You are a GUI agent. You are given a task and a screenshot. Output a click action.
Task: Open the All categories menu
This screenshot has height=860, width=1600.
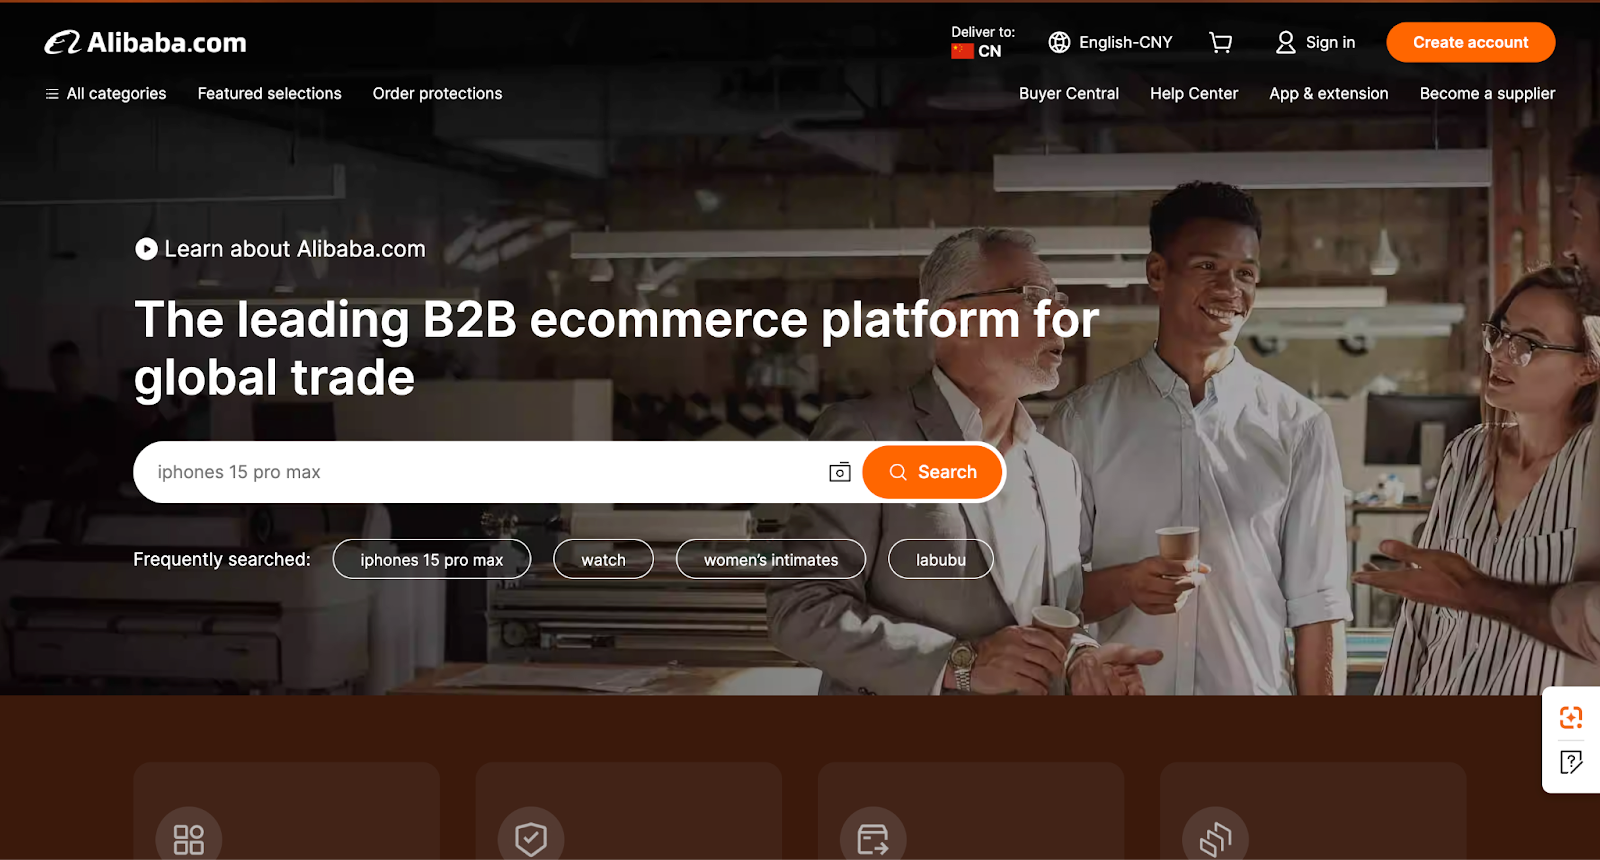click(106, 94)
